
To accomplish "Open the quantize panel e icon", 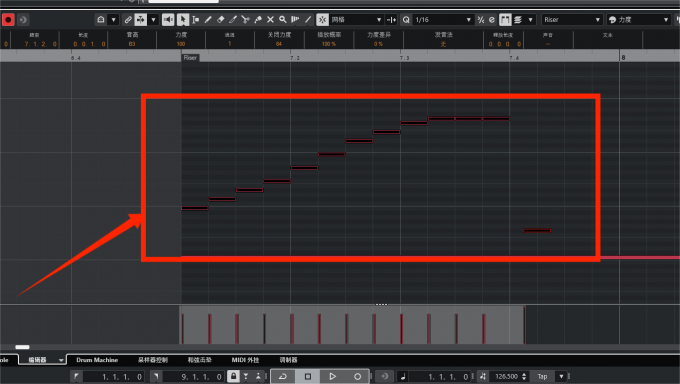I will pos(492,20).
